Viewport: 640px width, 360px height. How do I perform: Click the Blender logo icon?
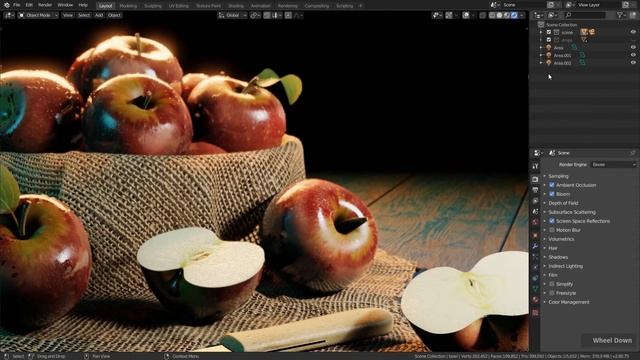7,5
